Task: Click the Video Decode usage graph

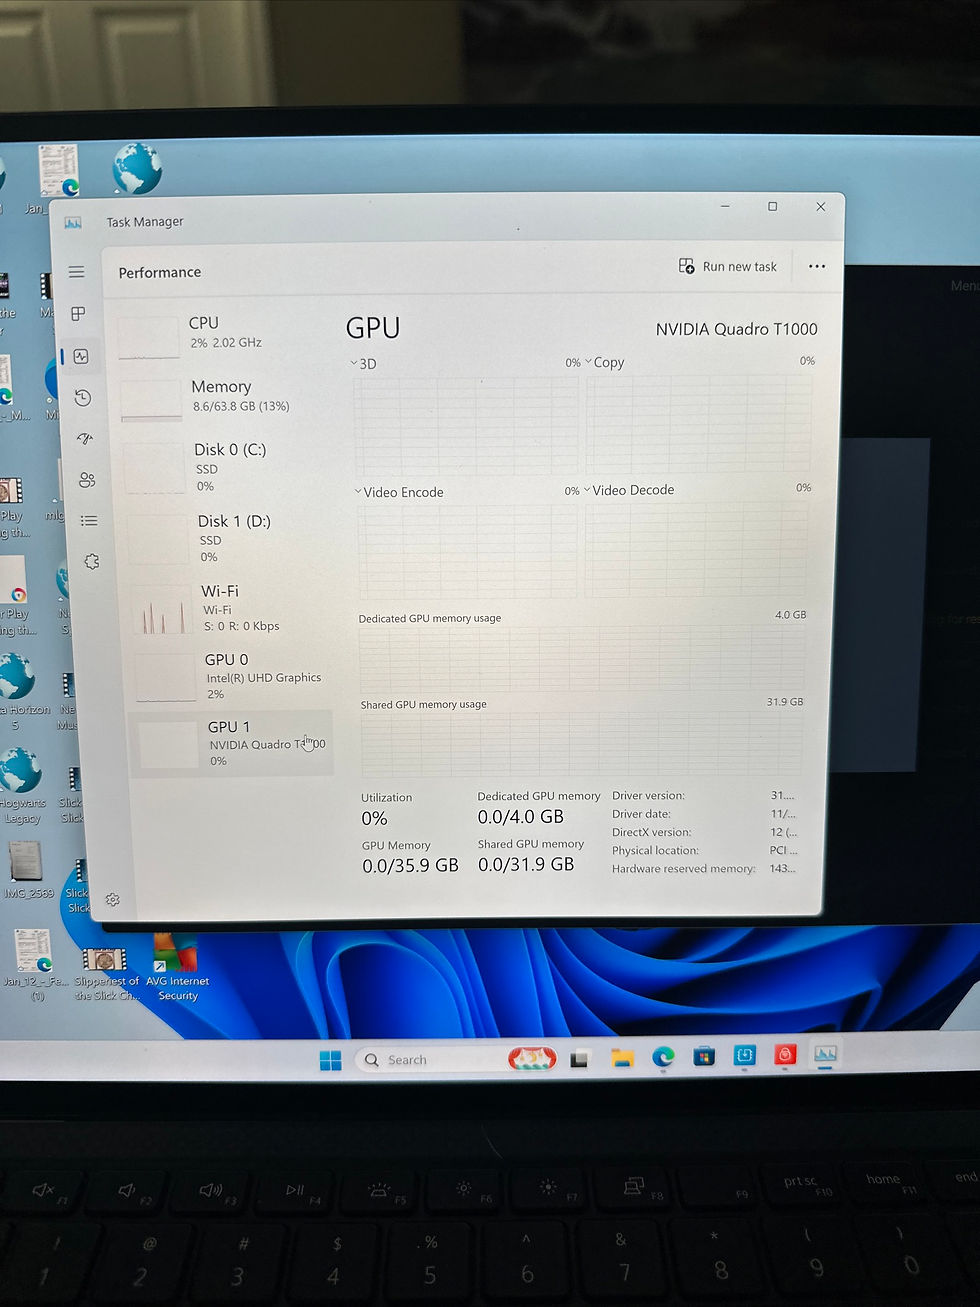Action: (697, 549)
